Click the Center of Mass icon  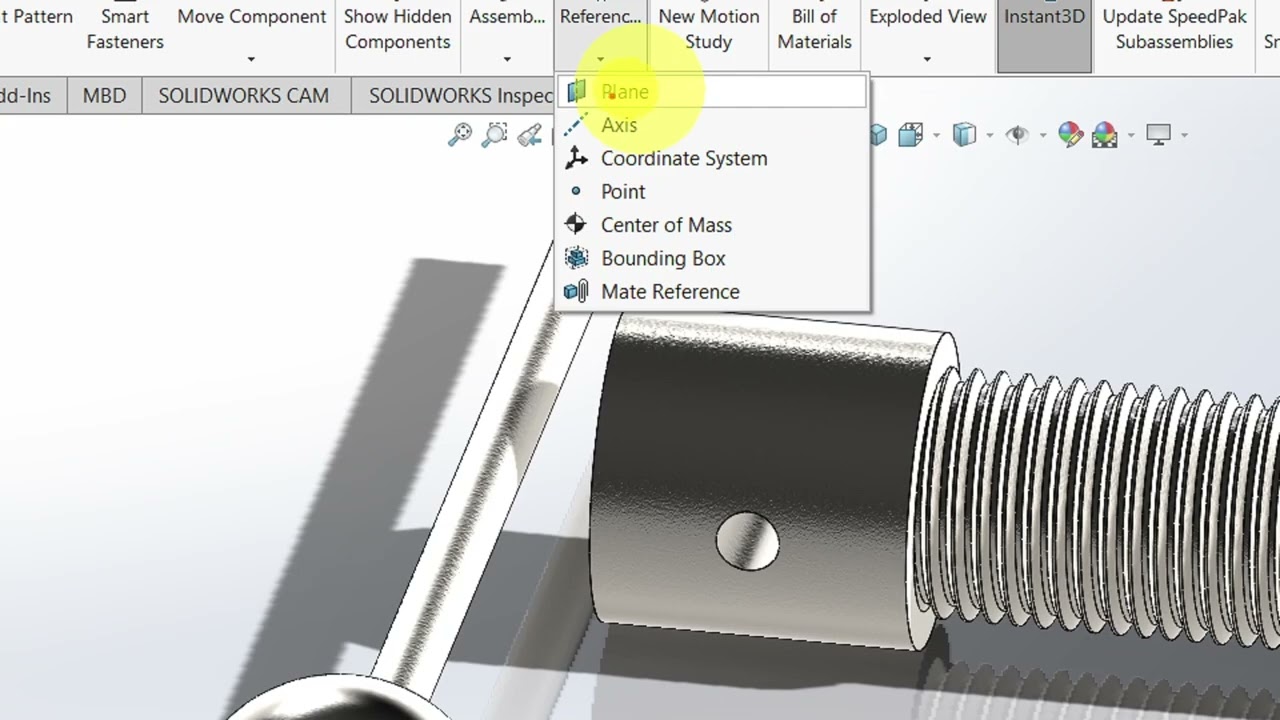pyautogui.click(x=576, y=224)
